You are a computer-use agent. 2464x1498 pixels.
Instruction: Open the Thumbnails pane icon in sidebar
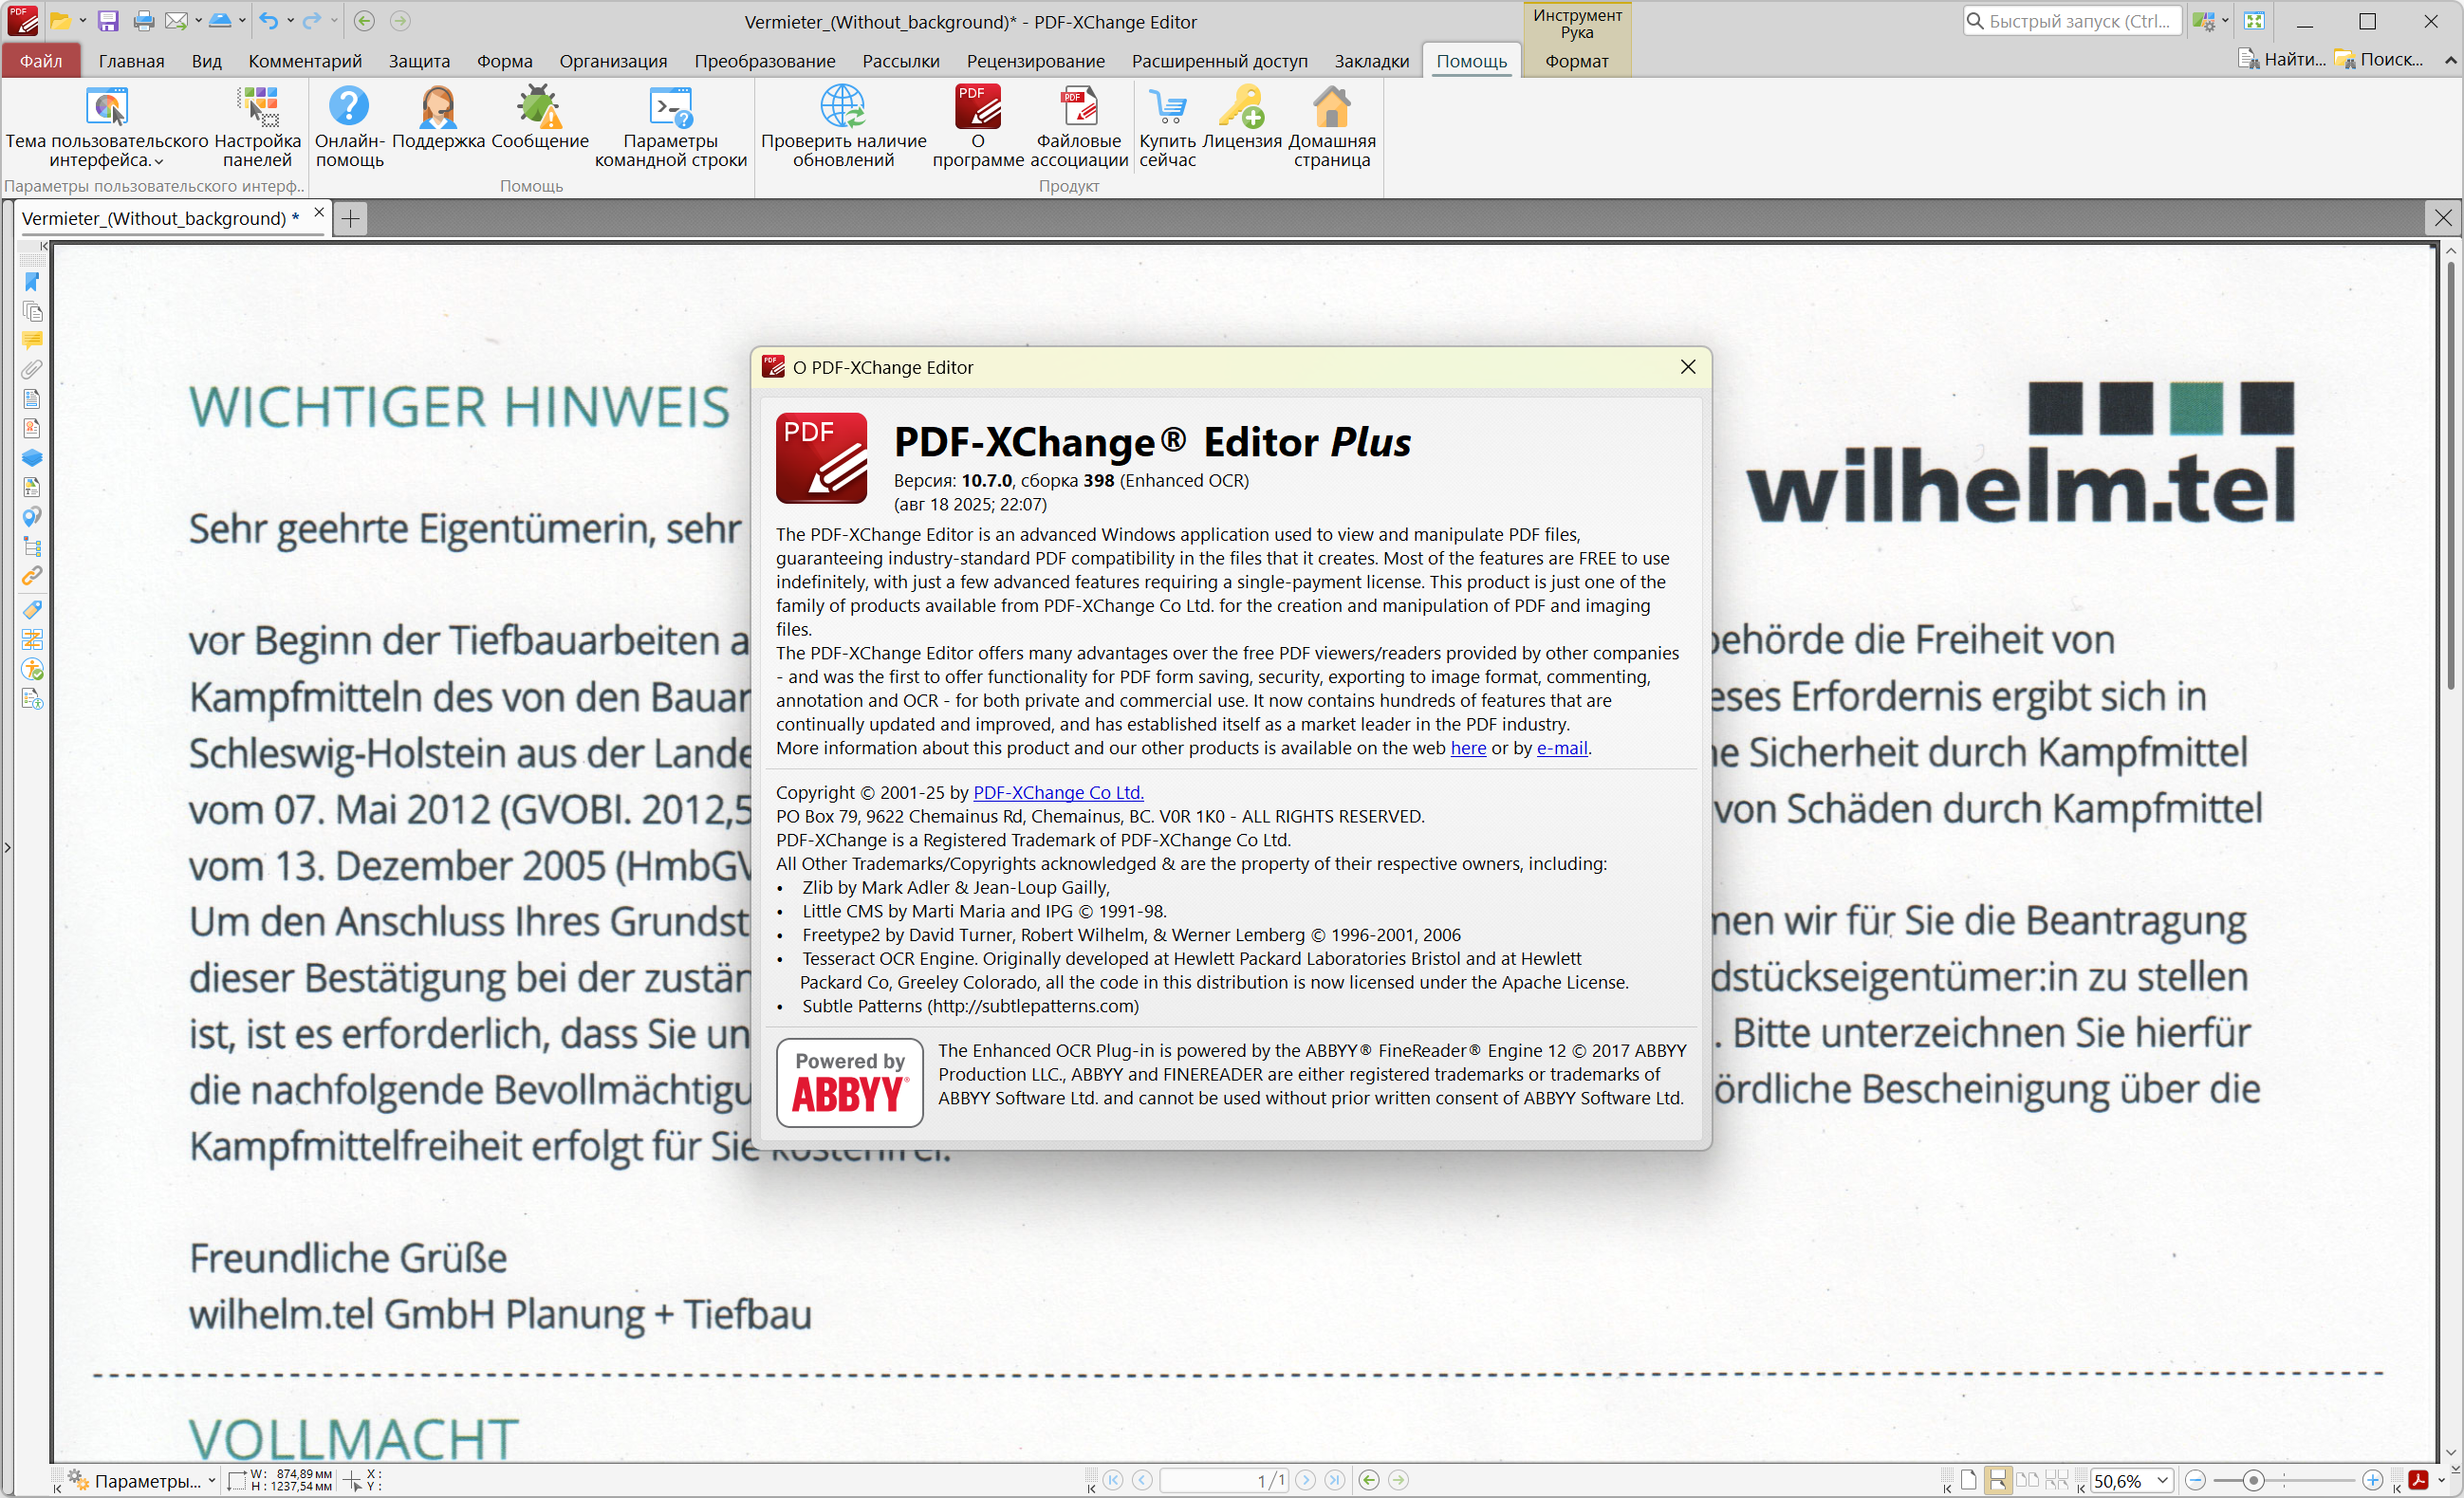point(32,311)
